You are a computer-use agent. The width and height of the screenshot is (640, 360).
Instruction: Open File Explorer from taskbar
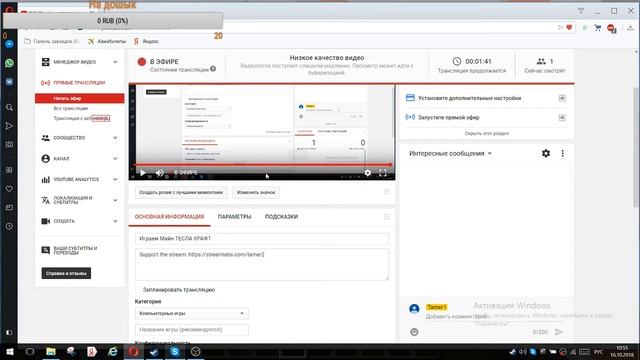tap(51, 351)
